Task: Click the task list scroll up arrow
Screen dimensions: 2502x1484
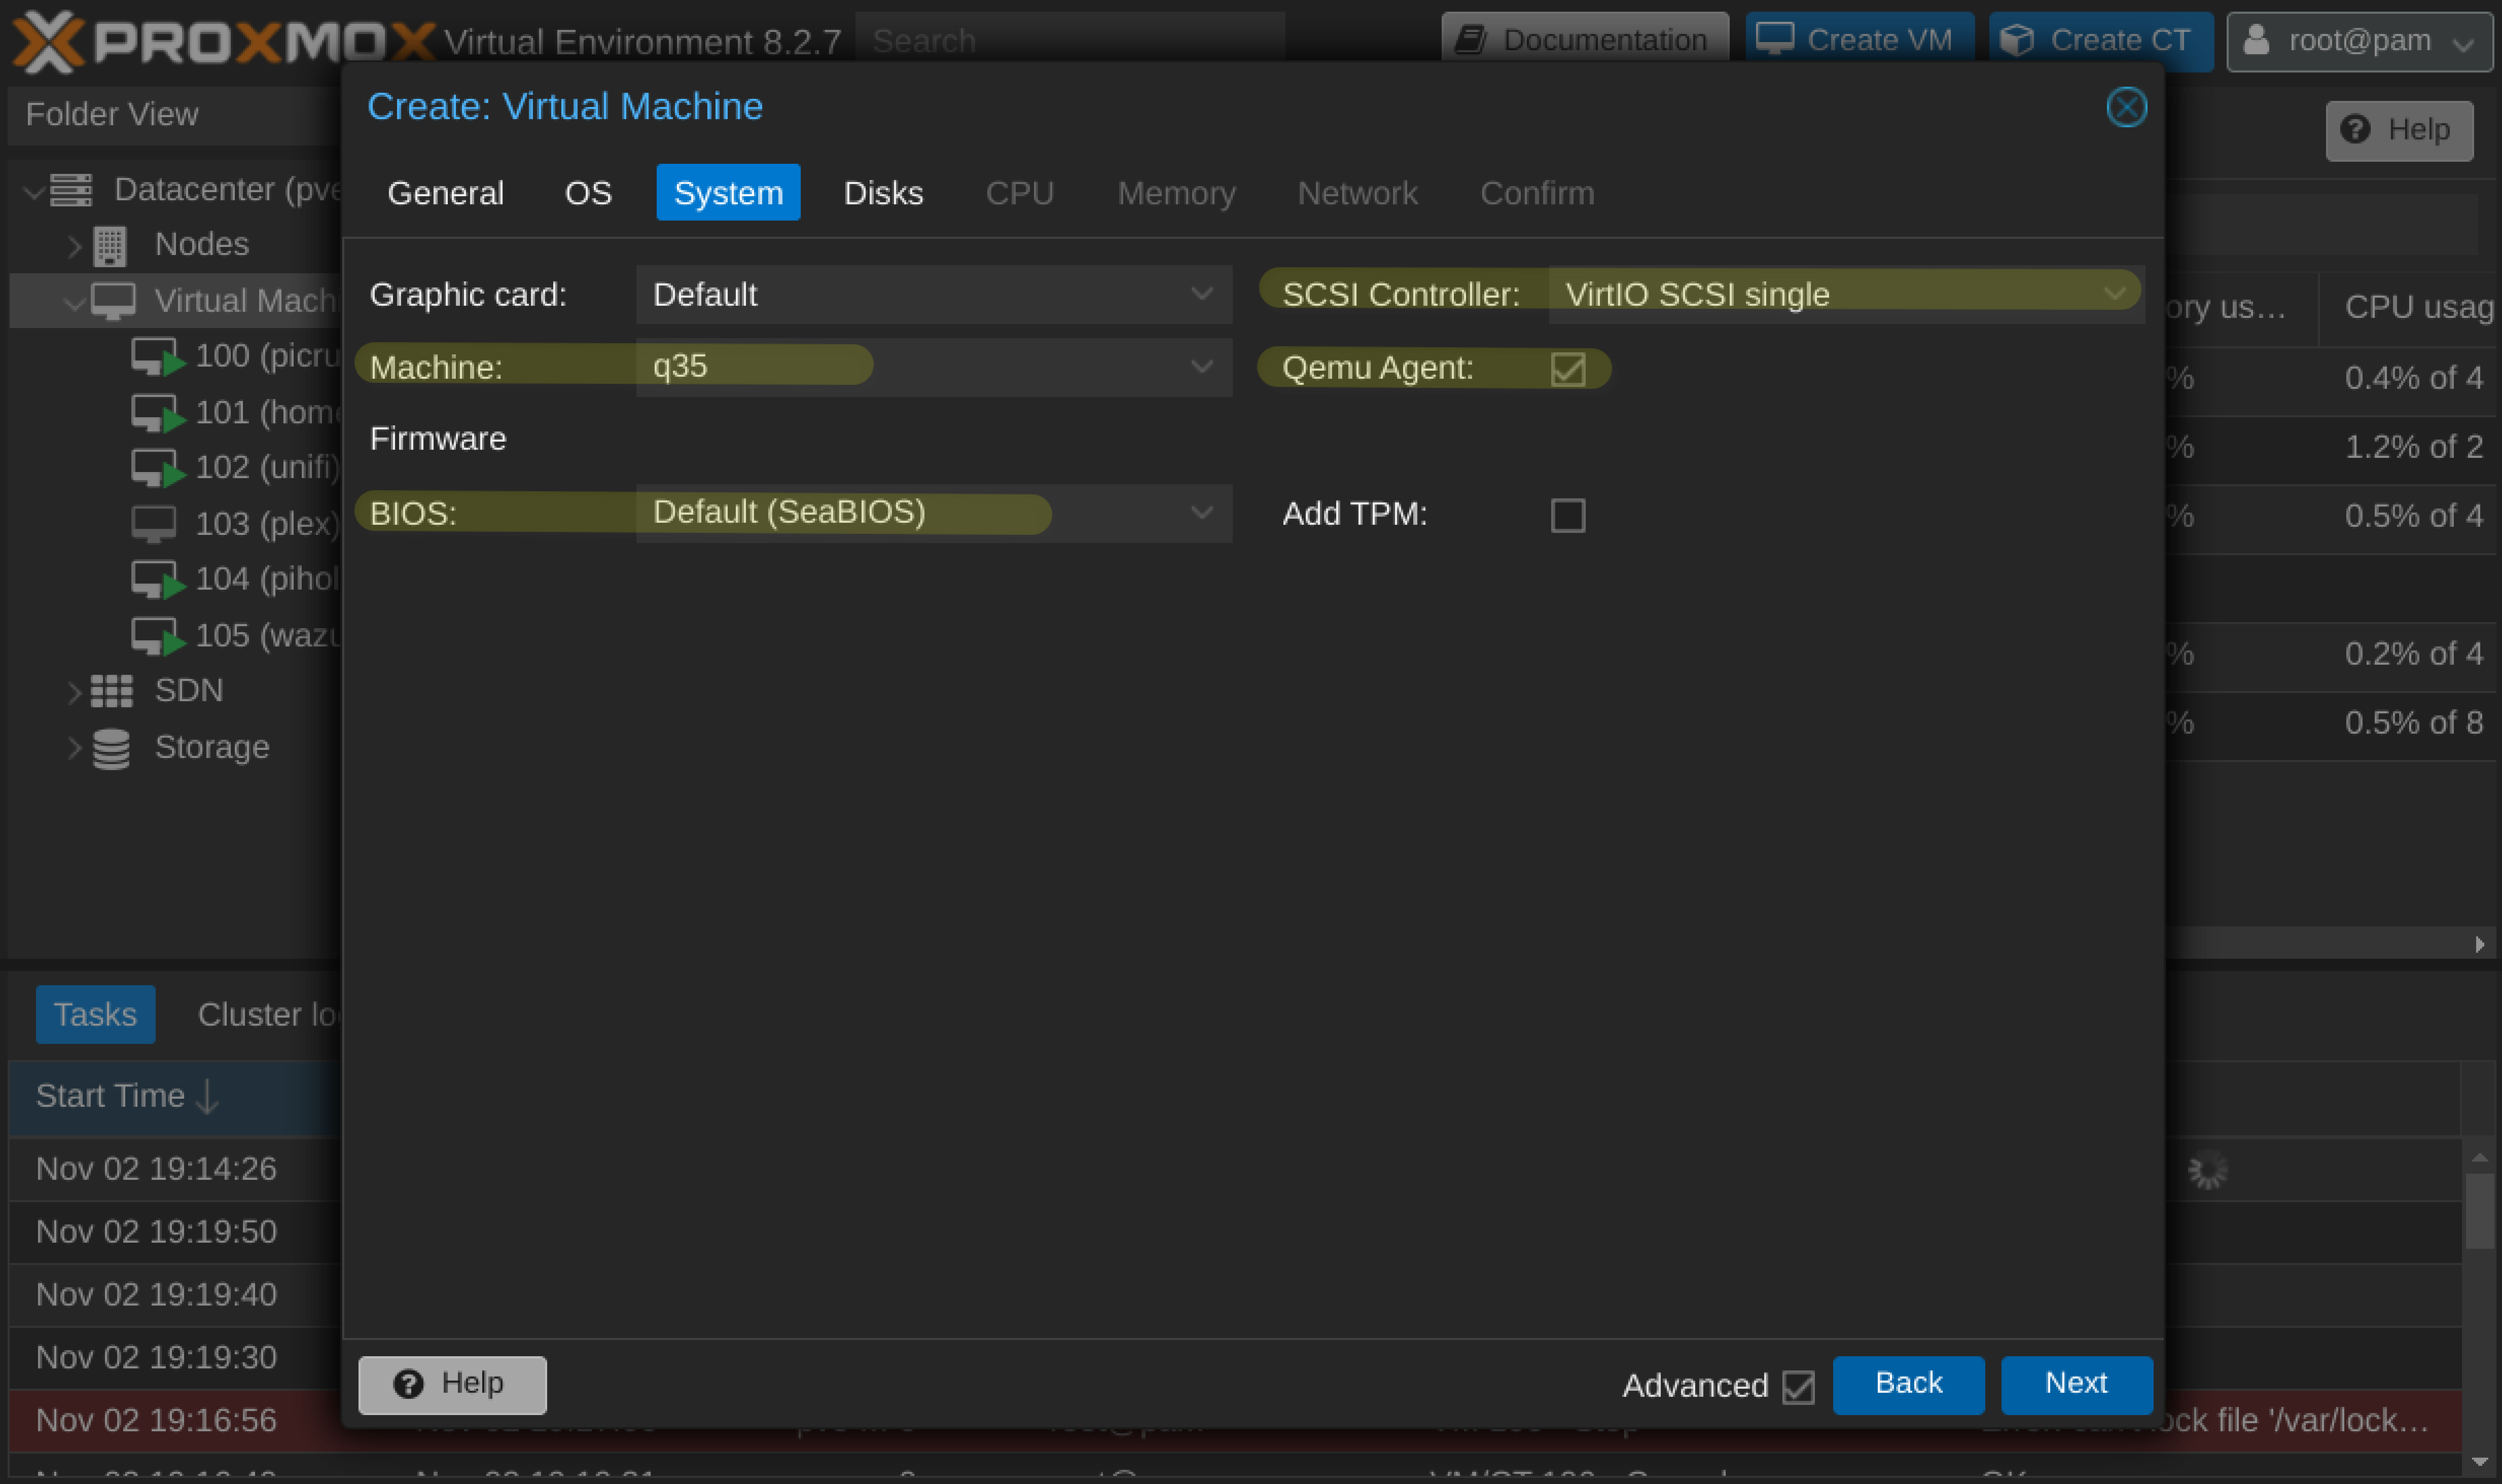Action: [x=2479, y=1158]
